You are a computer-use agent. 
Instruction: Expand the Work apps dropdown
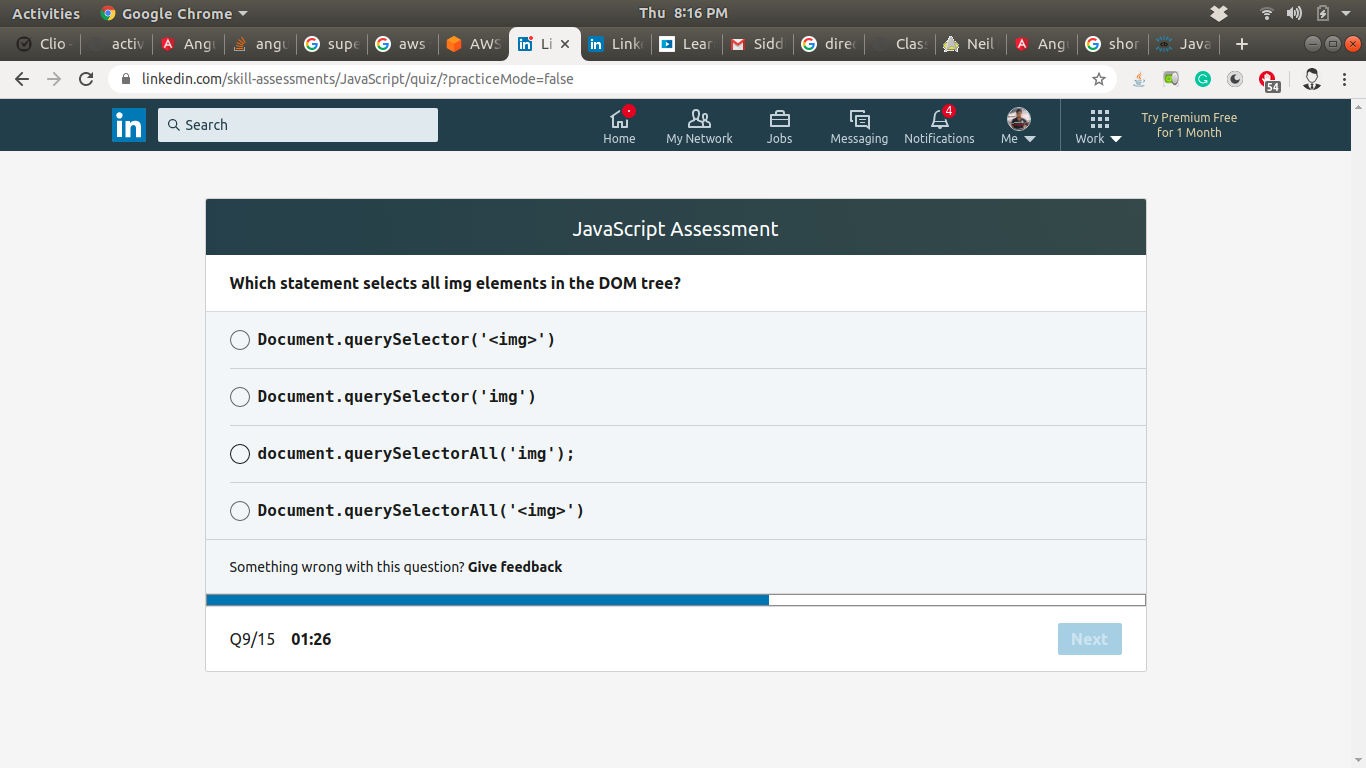click(1099, 127)
